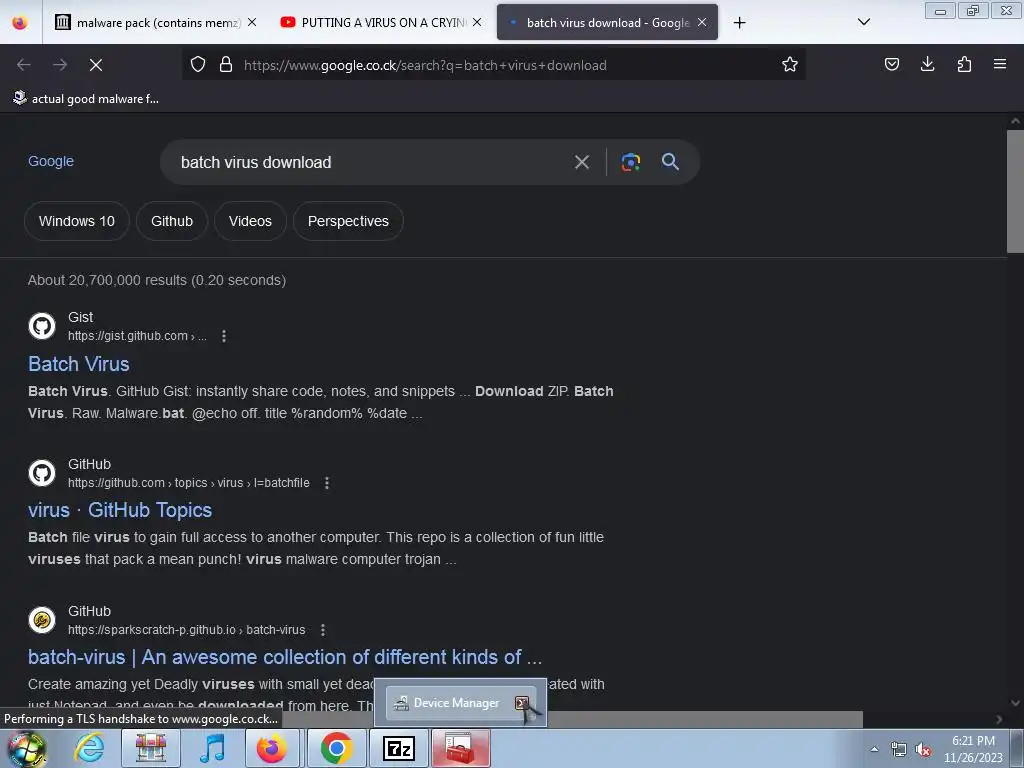Click the Google logo link
This screenshot has width=1024, height=768.
51,161
